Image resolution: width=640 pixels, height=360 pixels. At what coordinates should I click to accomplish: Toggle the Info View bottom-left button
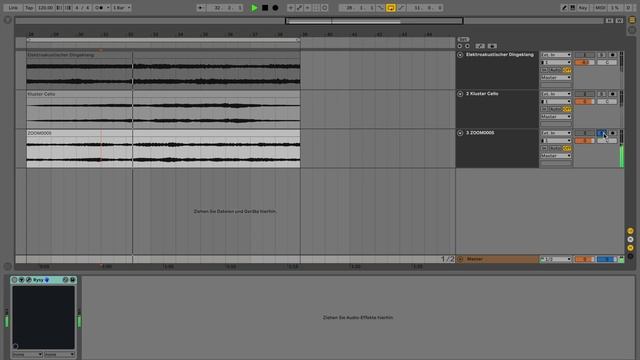[7, 266]
